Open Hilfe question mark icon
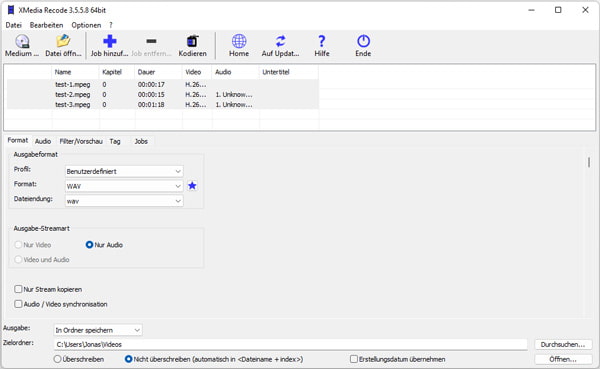 (x=322, y=41)
